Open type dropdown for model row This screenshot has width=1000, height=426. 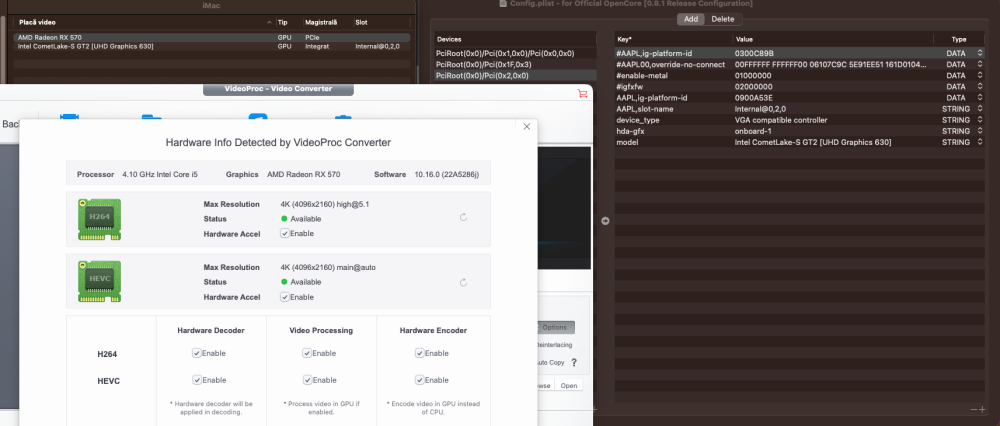(x=980, y=142)
